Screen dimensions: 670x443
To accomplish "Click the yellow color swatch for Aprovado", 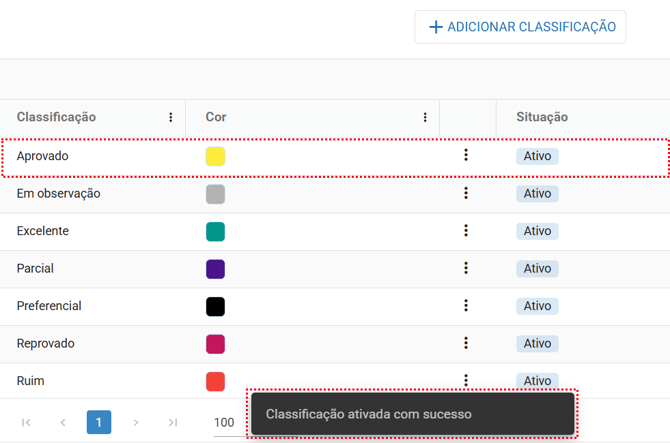I will tap(215, 156).
